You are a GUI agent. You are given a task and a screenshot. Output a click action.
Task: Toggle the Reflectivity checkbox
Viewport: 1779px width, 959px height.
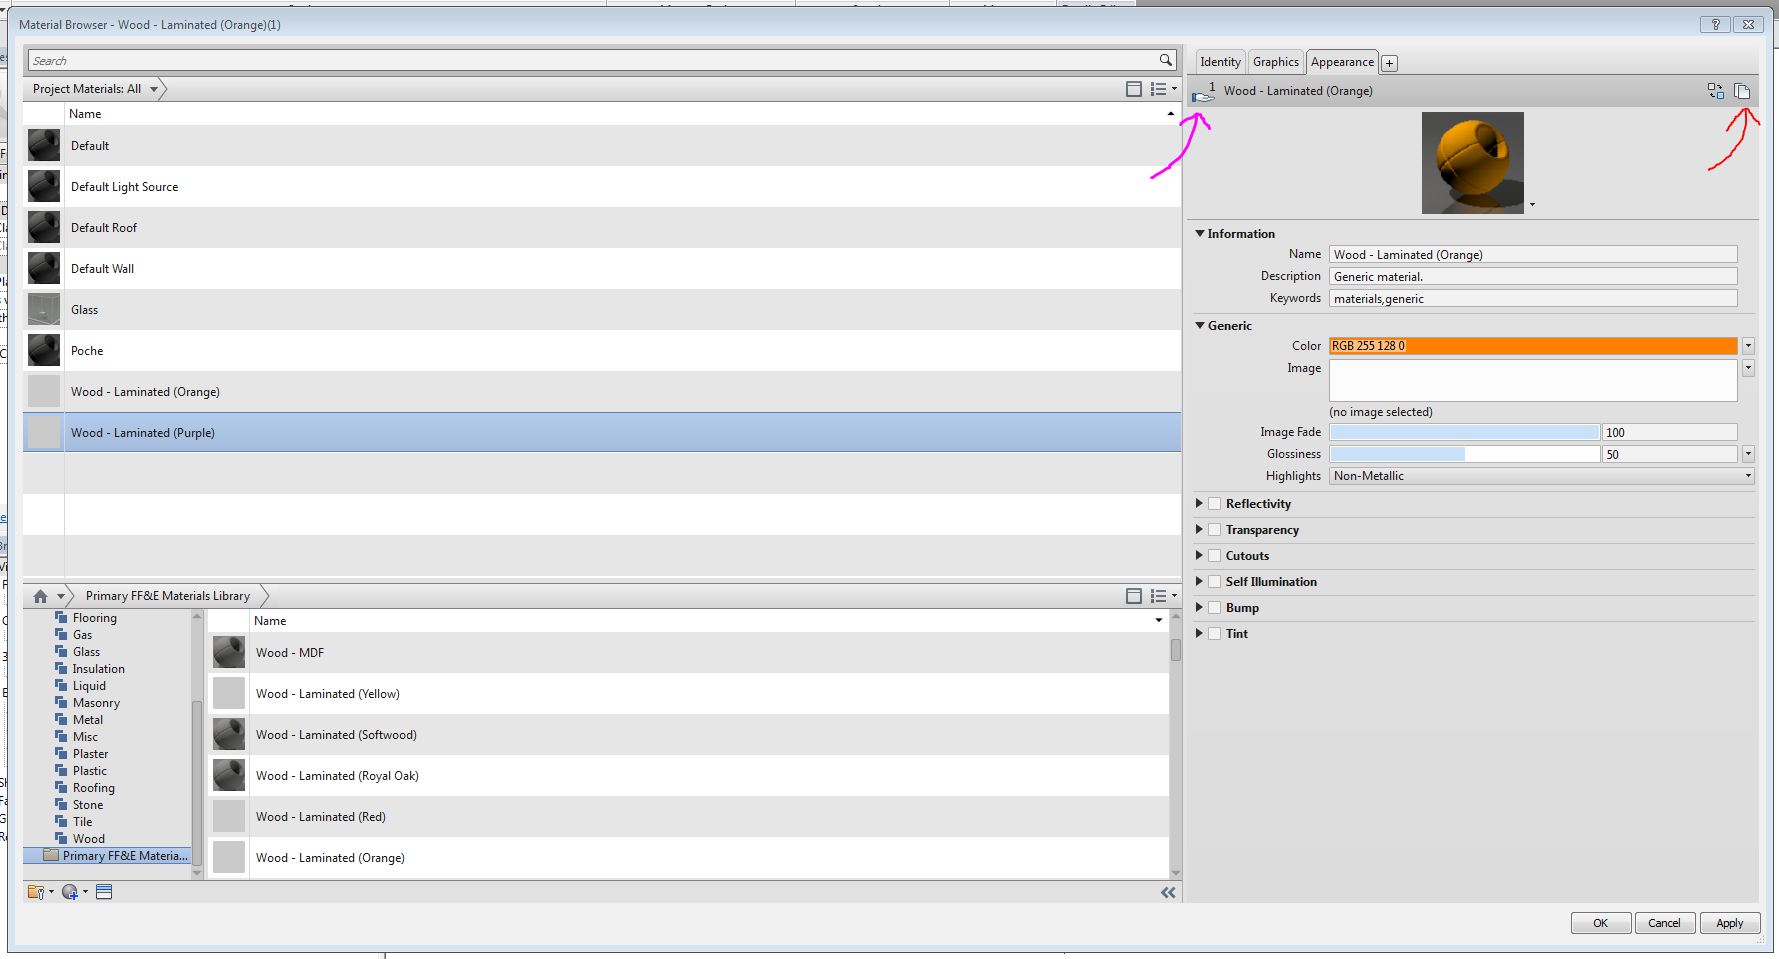click(1214, 504)
